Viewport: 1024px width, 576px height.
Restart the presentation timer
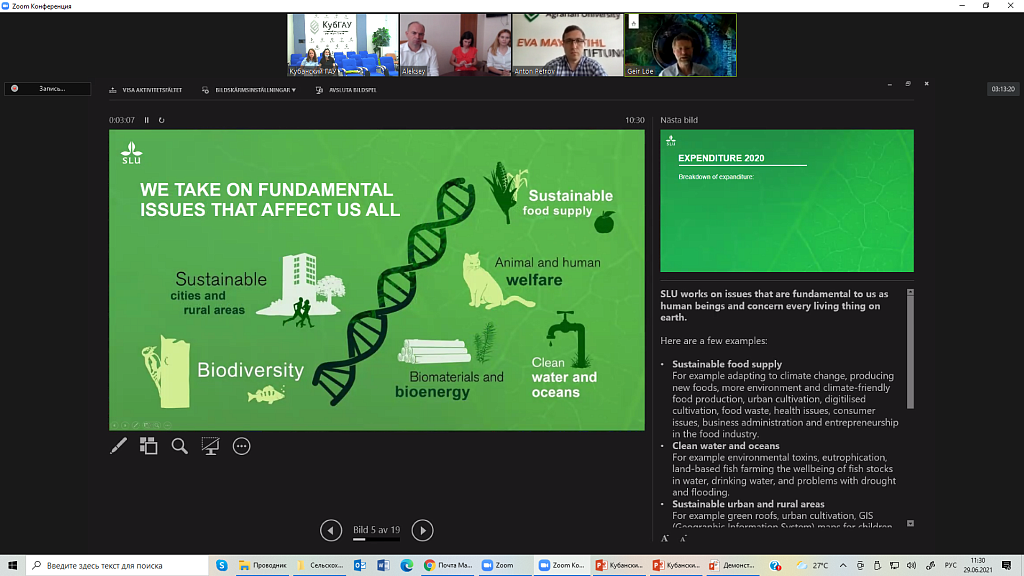coord(162,120)
